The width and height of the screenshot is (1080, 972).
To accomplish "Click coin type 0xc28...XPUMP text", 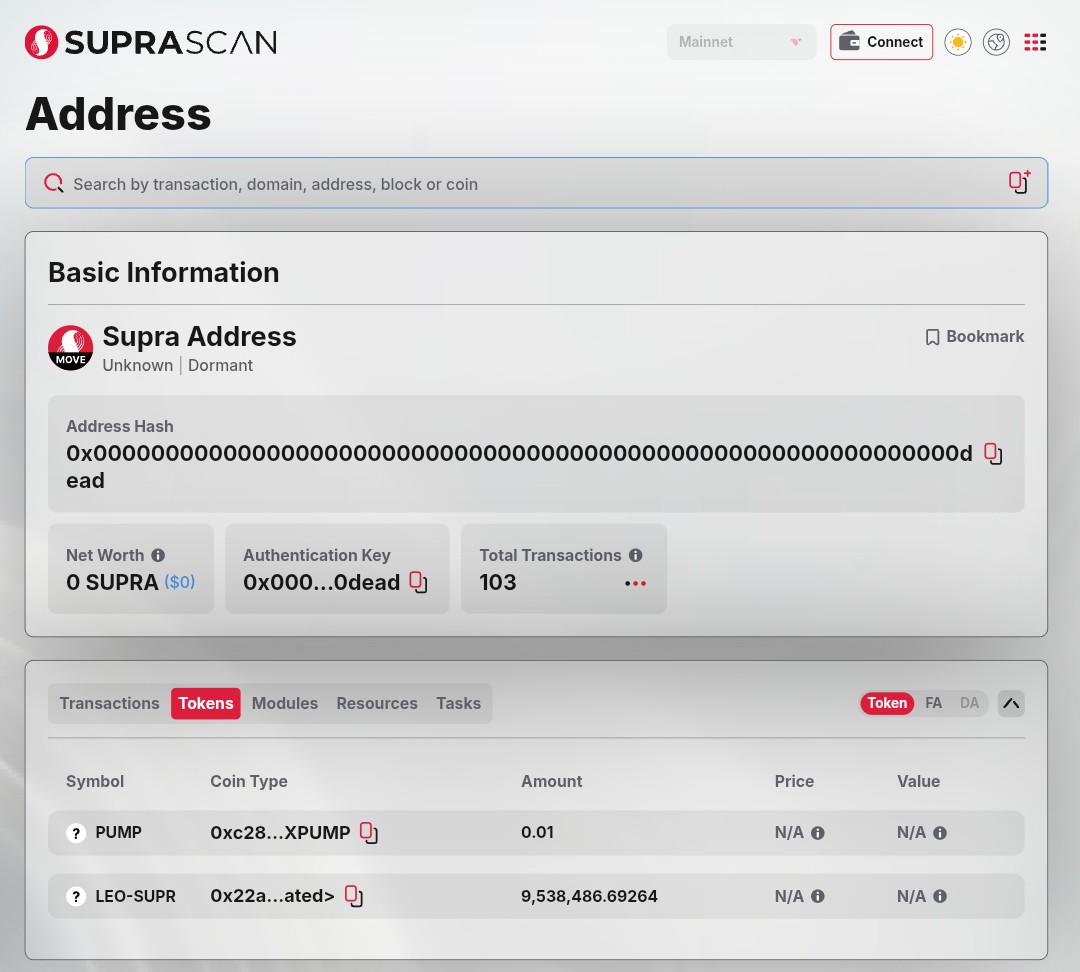I will [280, 832].
